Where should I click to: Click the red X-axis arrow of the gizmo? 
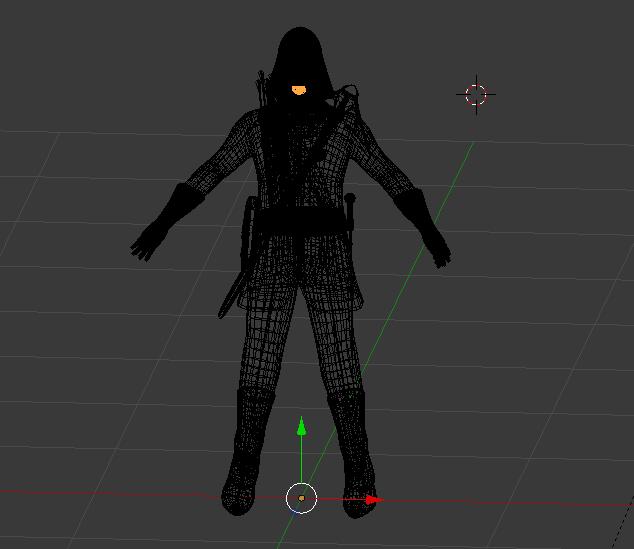[374, 500]
